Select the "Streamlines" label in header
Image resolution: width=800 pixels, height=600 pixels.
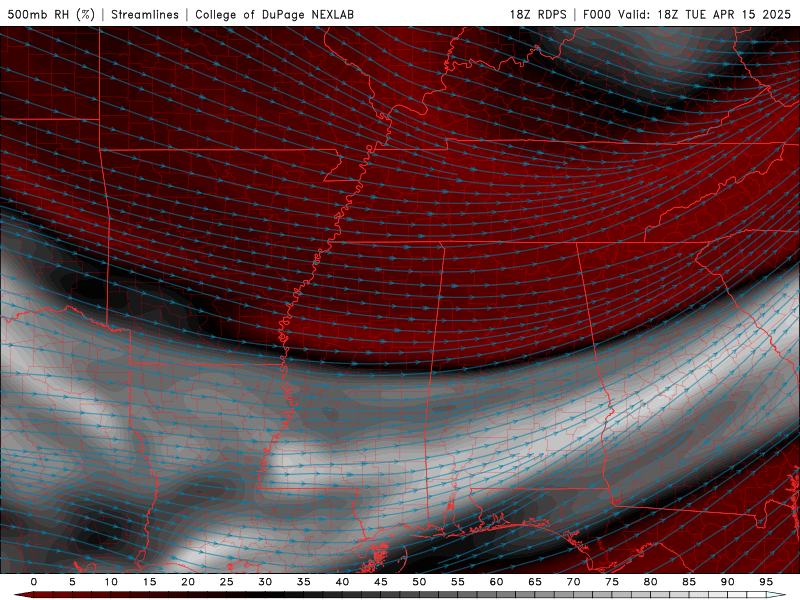click(145, 14)
